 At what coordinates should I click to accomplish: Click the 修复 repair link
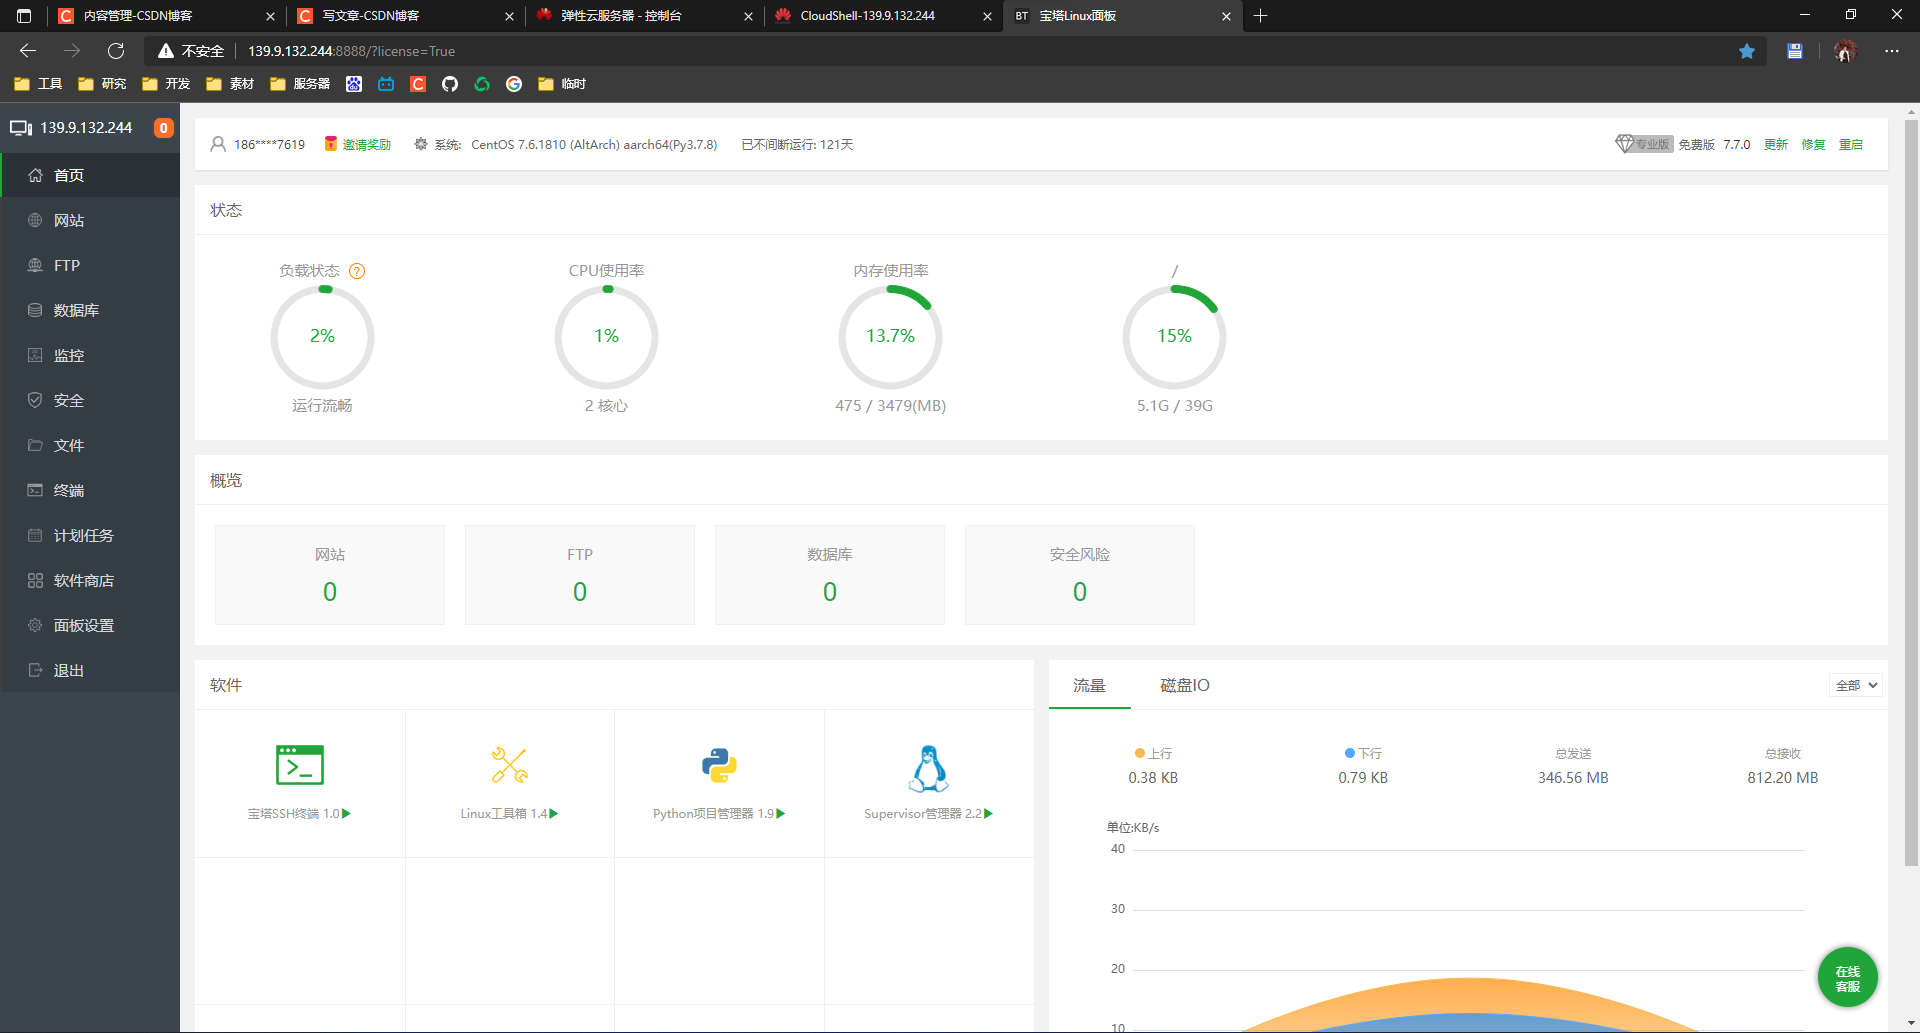[x=1813, y=144]
